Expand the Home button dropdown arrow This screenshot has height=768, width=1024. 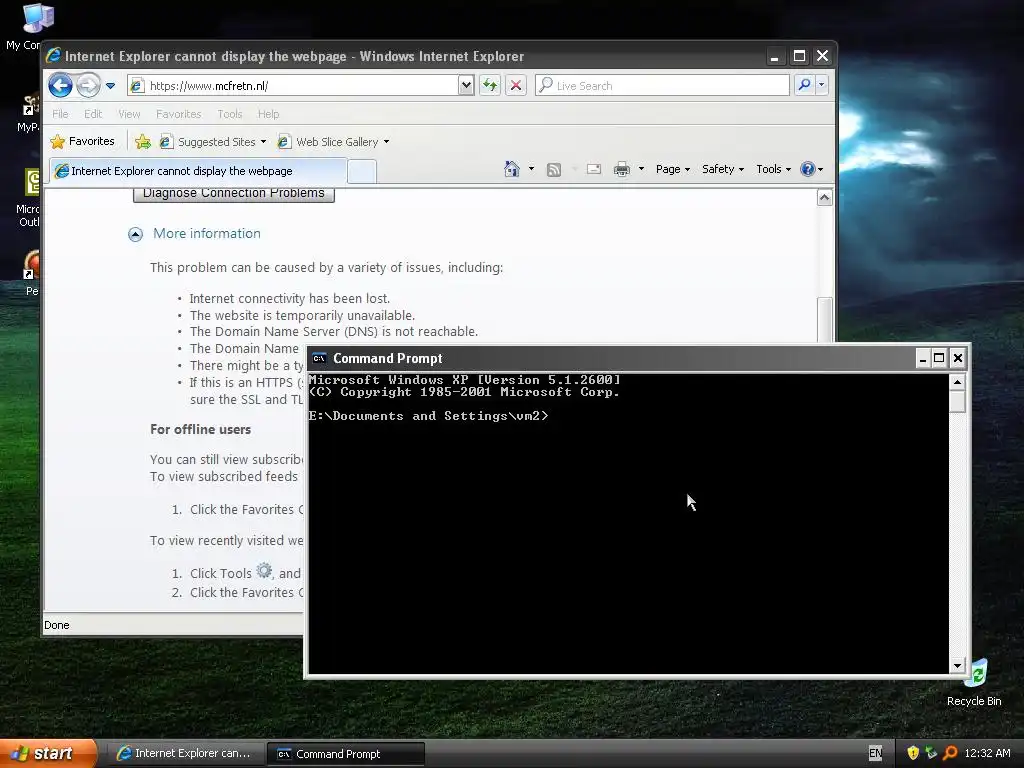(x=531, y=169)
